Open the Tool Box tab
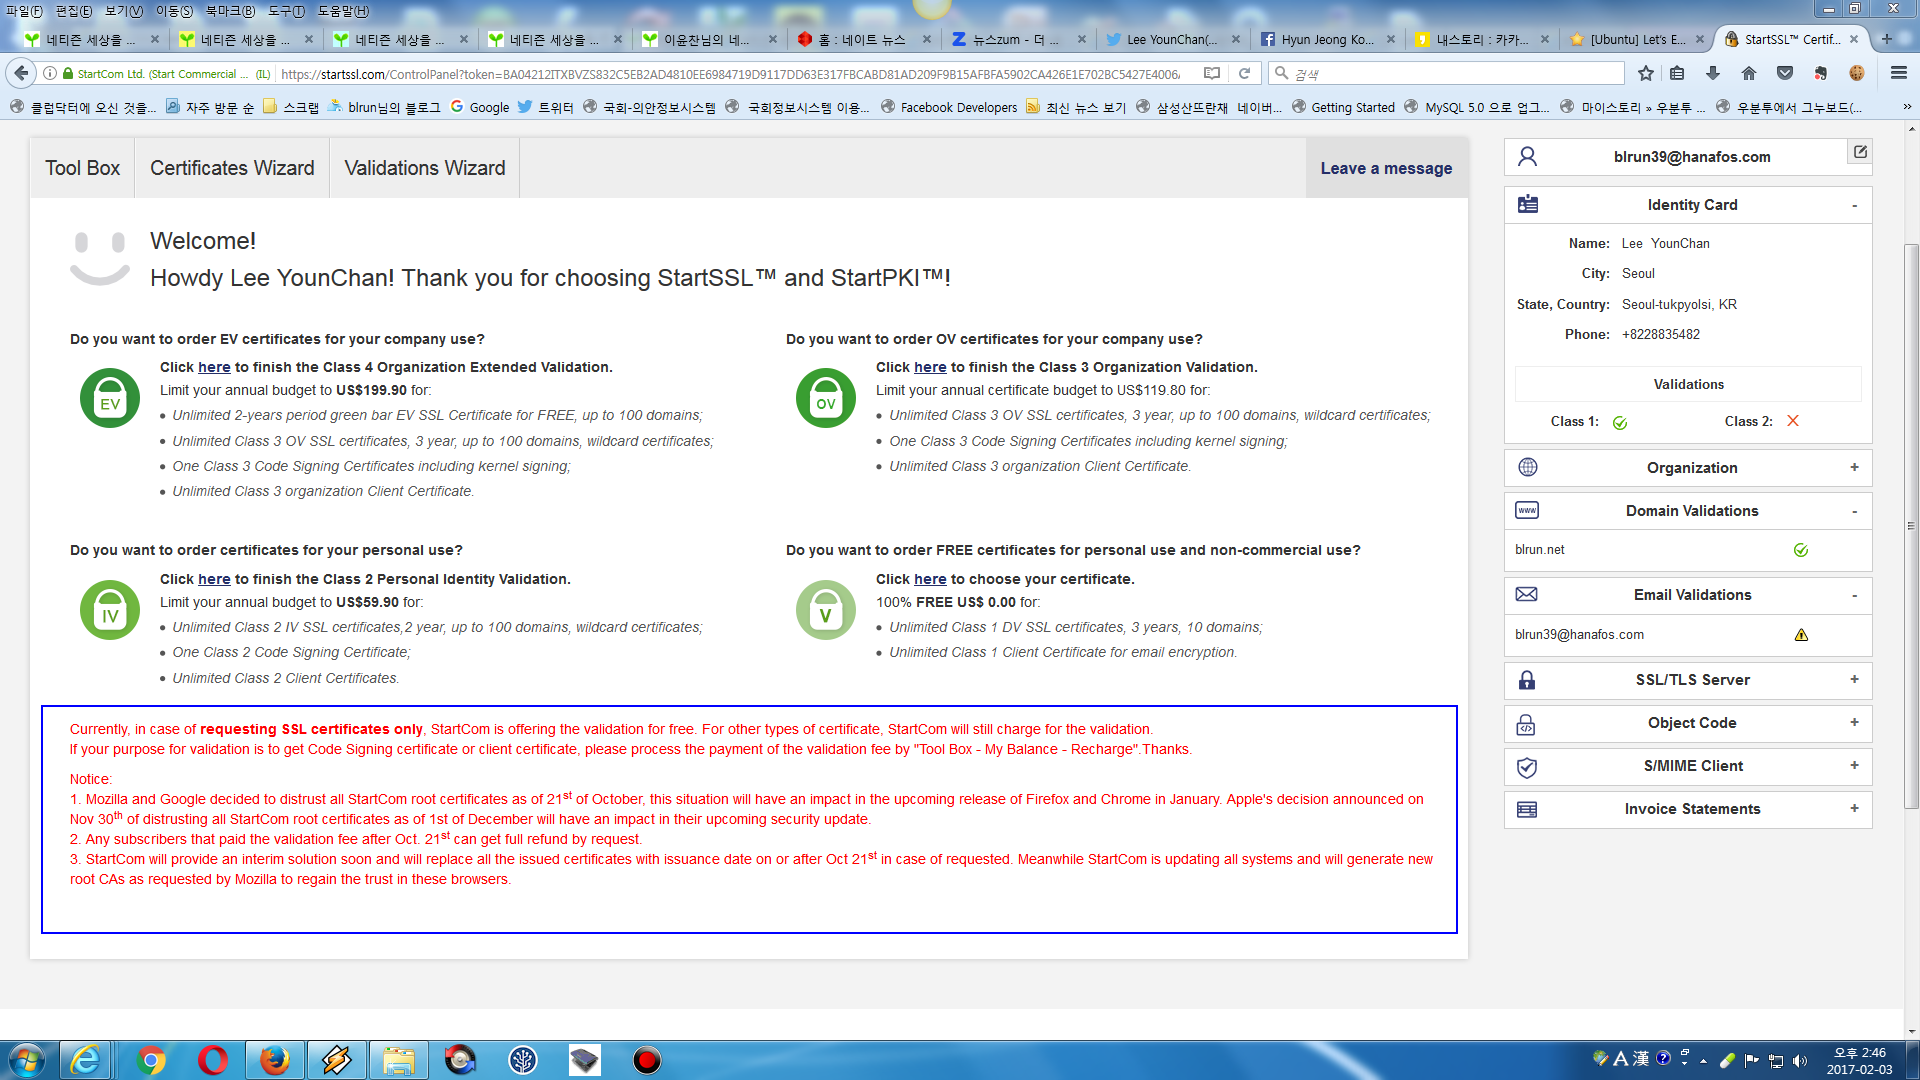Image resolution: width=1920 pixels, height=1080 pixels. coord(82,168)
